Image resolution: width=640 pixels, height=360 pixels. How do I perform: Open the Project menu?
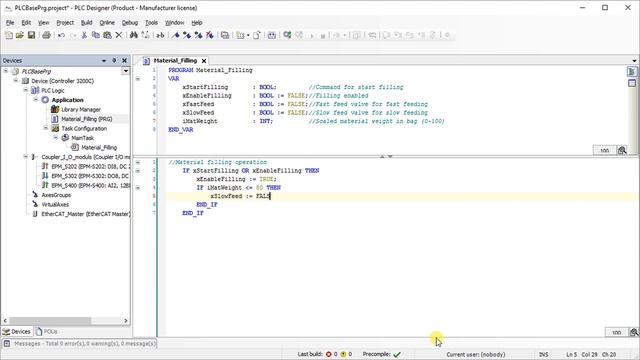(65, 22)
